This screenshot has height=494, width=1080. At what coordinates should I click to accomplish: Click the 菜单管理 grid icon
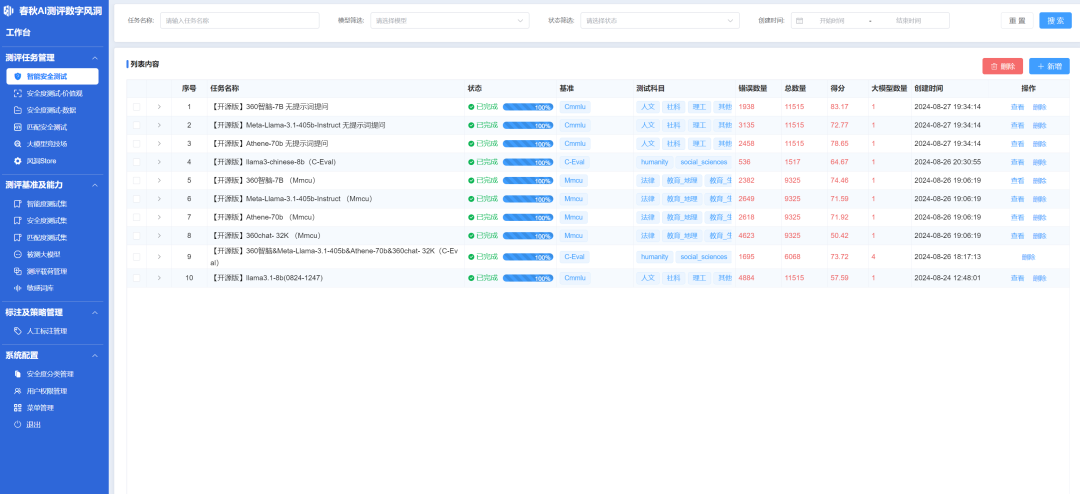click(x=17, y=408)
